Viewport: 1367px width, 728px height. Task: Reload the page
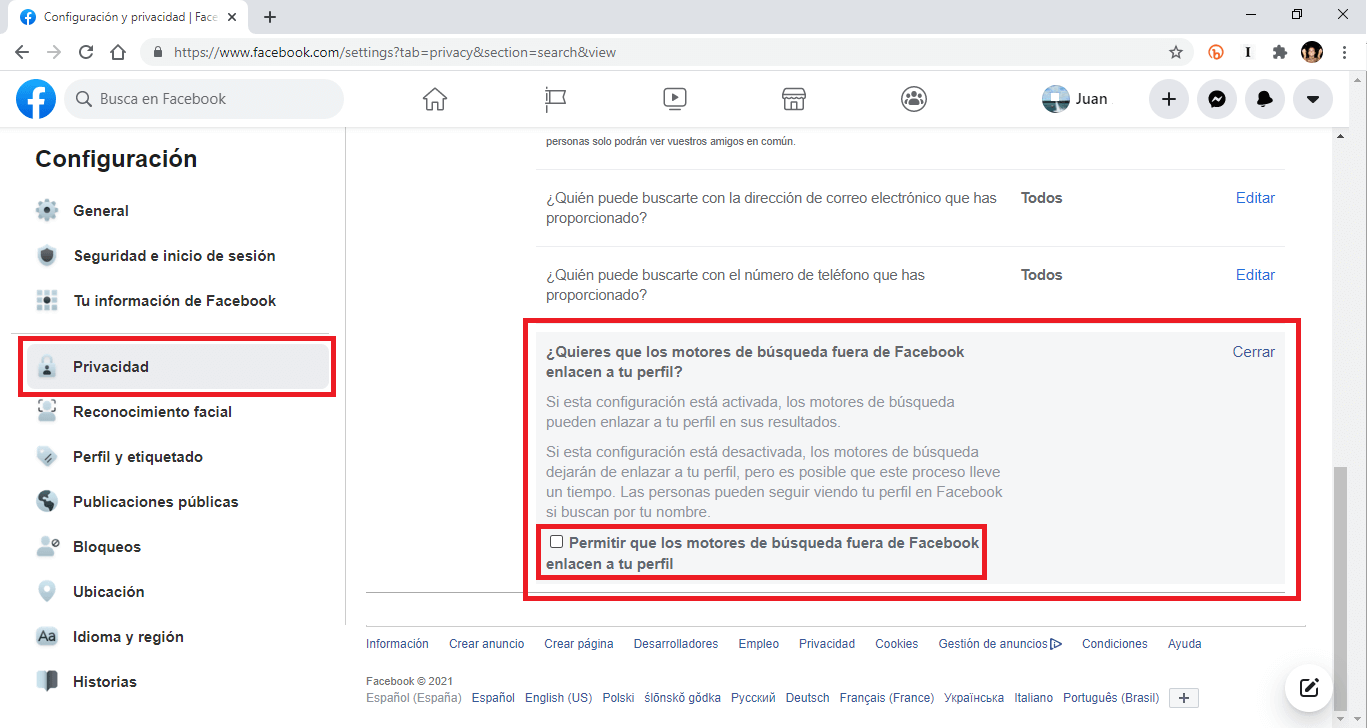(86, 52)
